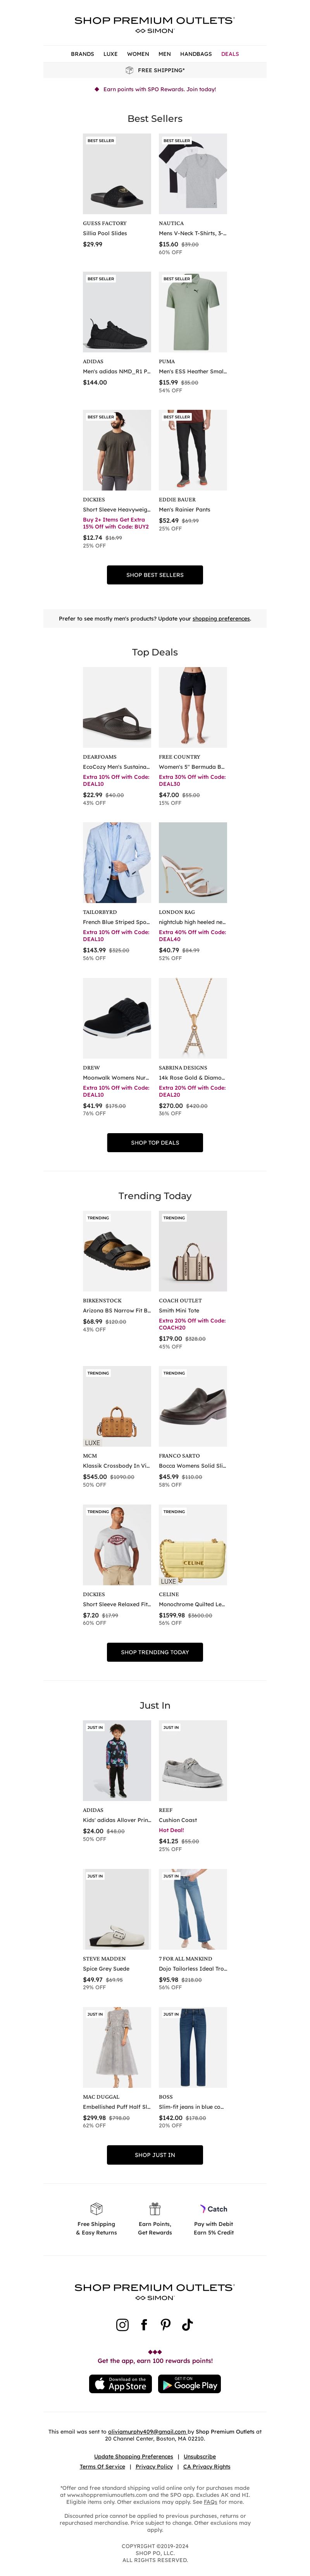Click the SHOP TRENDING TODAY button

click(x=155, y=1652)
